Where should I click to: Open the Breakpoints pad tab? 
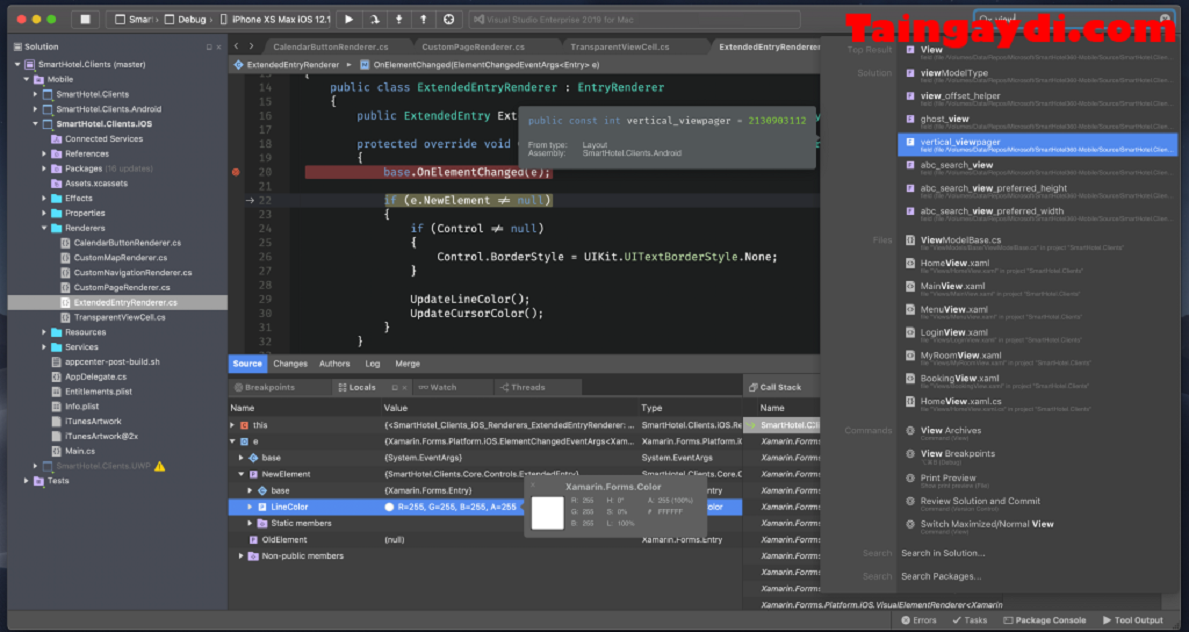pyautogui.click(x=265, y=387)
